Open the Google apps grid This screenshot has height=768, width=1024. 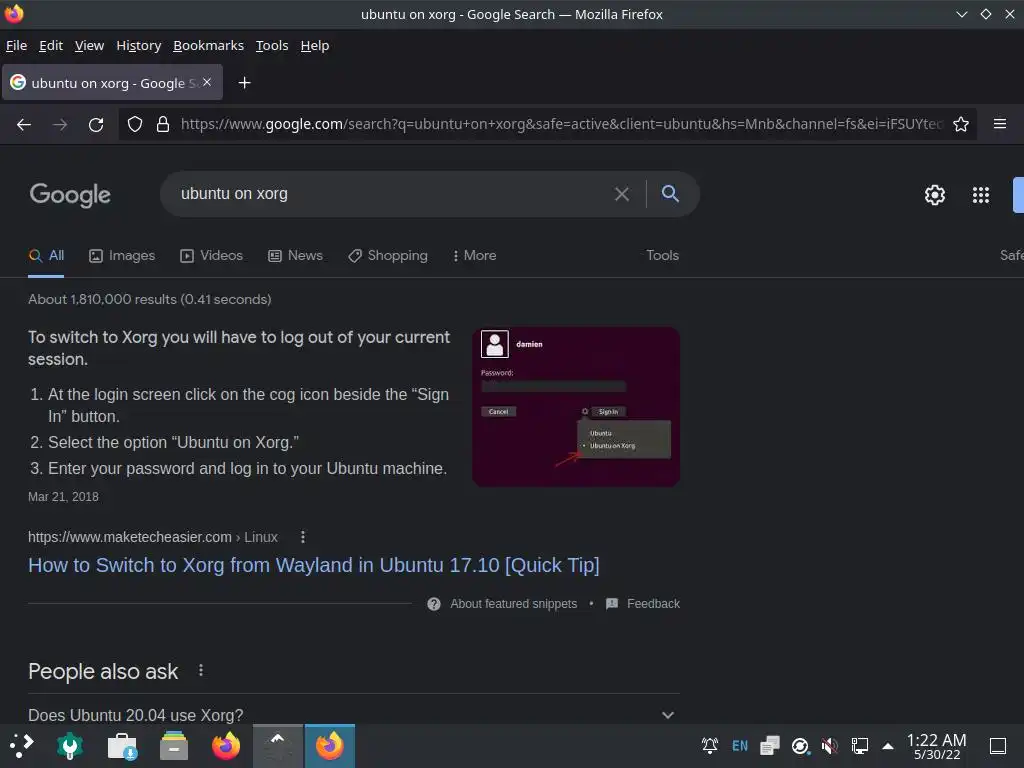click(981, 195)
